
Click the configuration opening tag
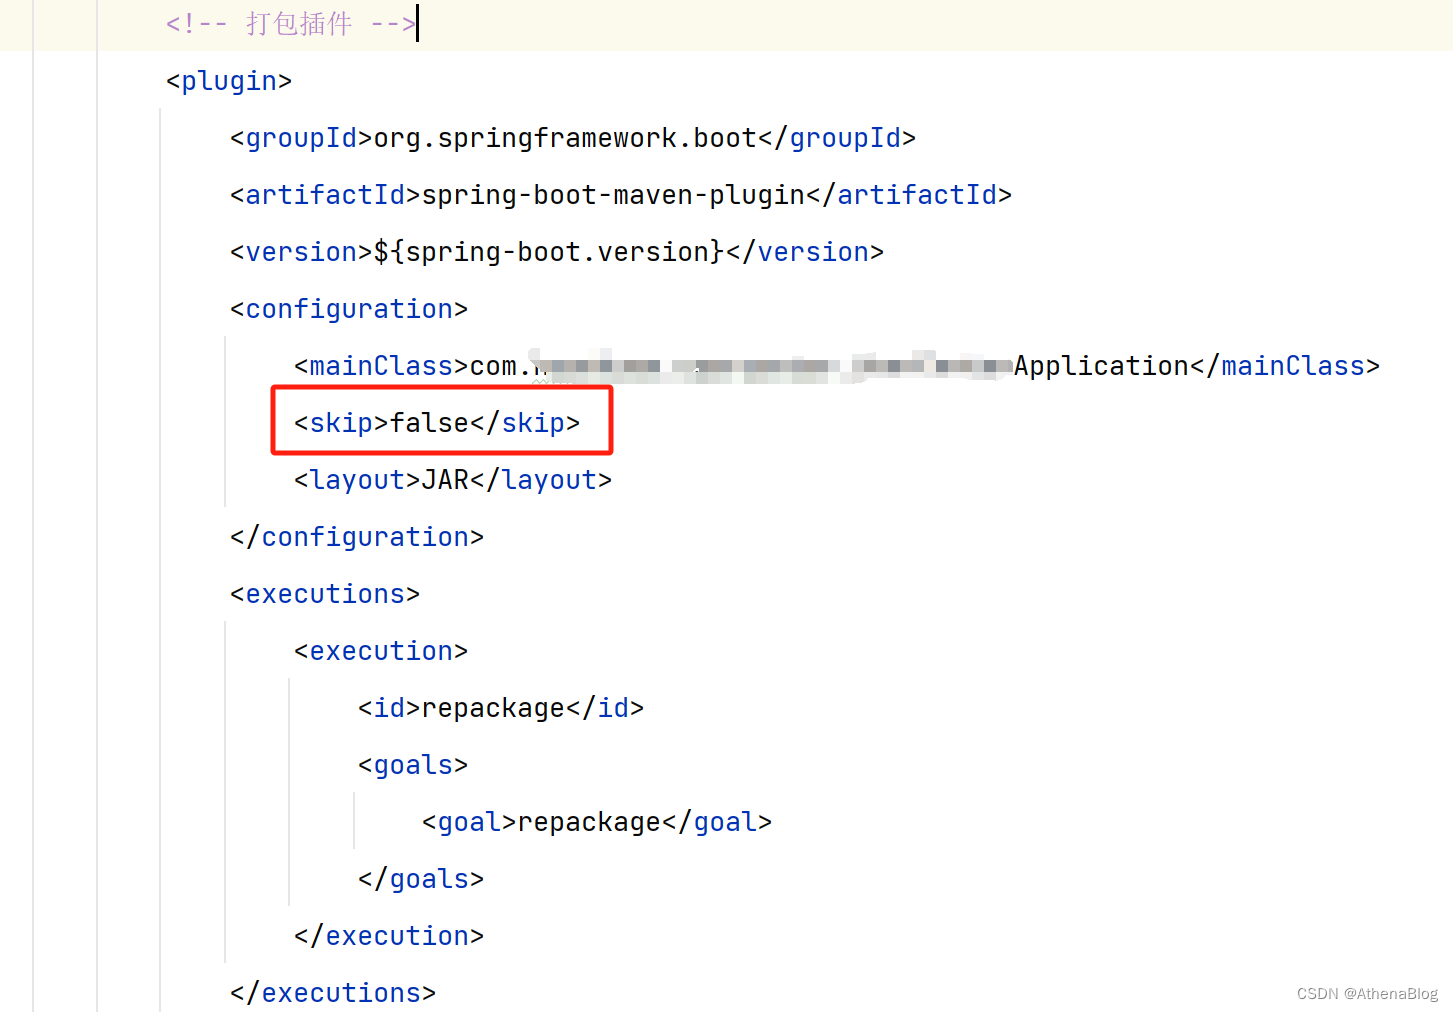347,308
